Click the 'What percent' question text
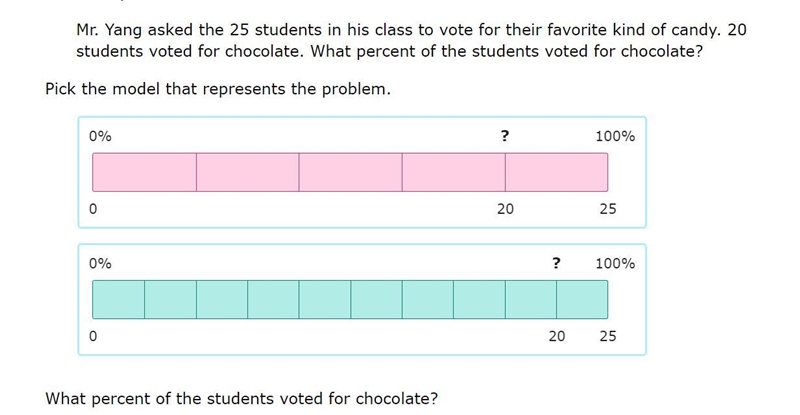Screen dimensions: 800x415 [x=241, y=399]
